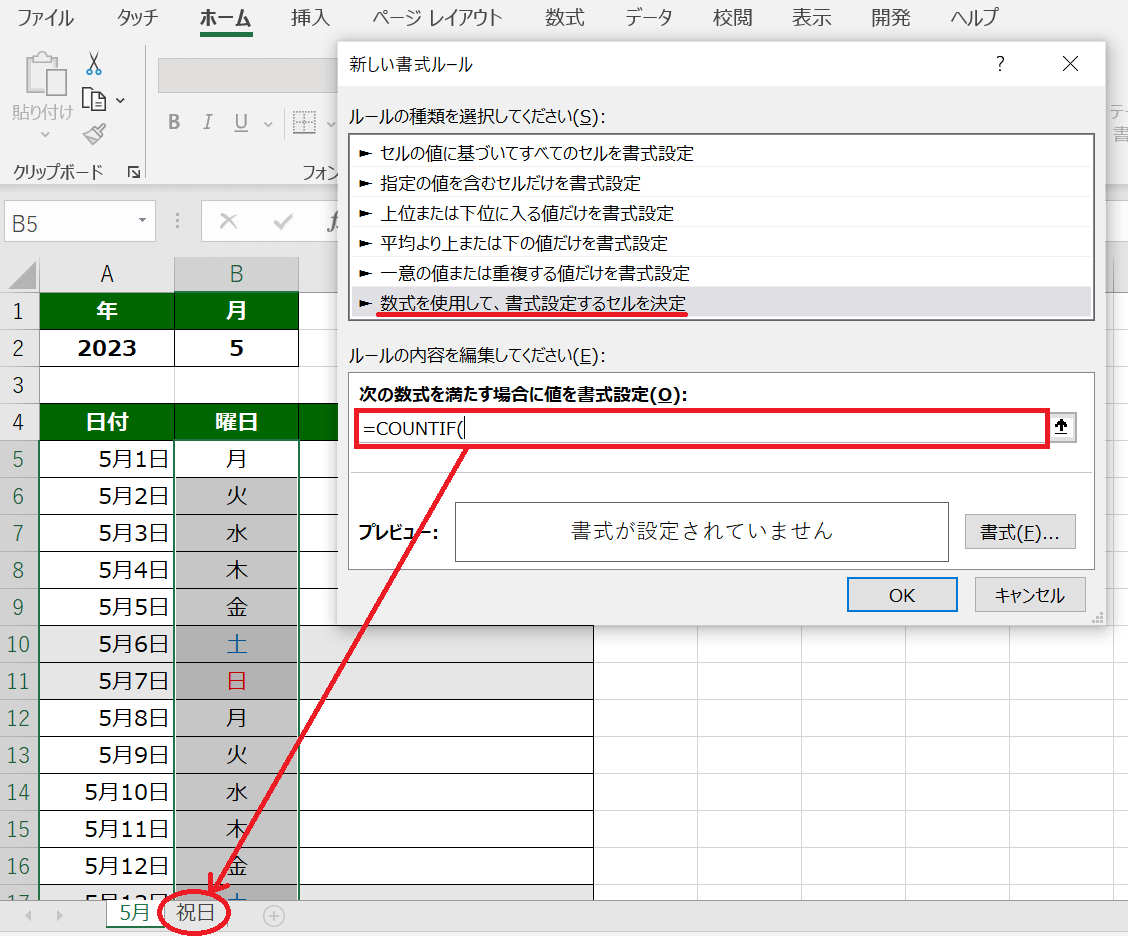1128x936 pixels.
Task: Select rule type 指定の値を含むセルだけを書式設定
Action: click(510, 183)
